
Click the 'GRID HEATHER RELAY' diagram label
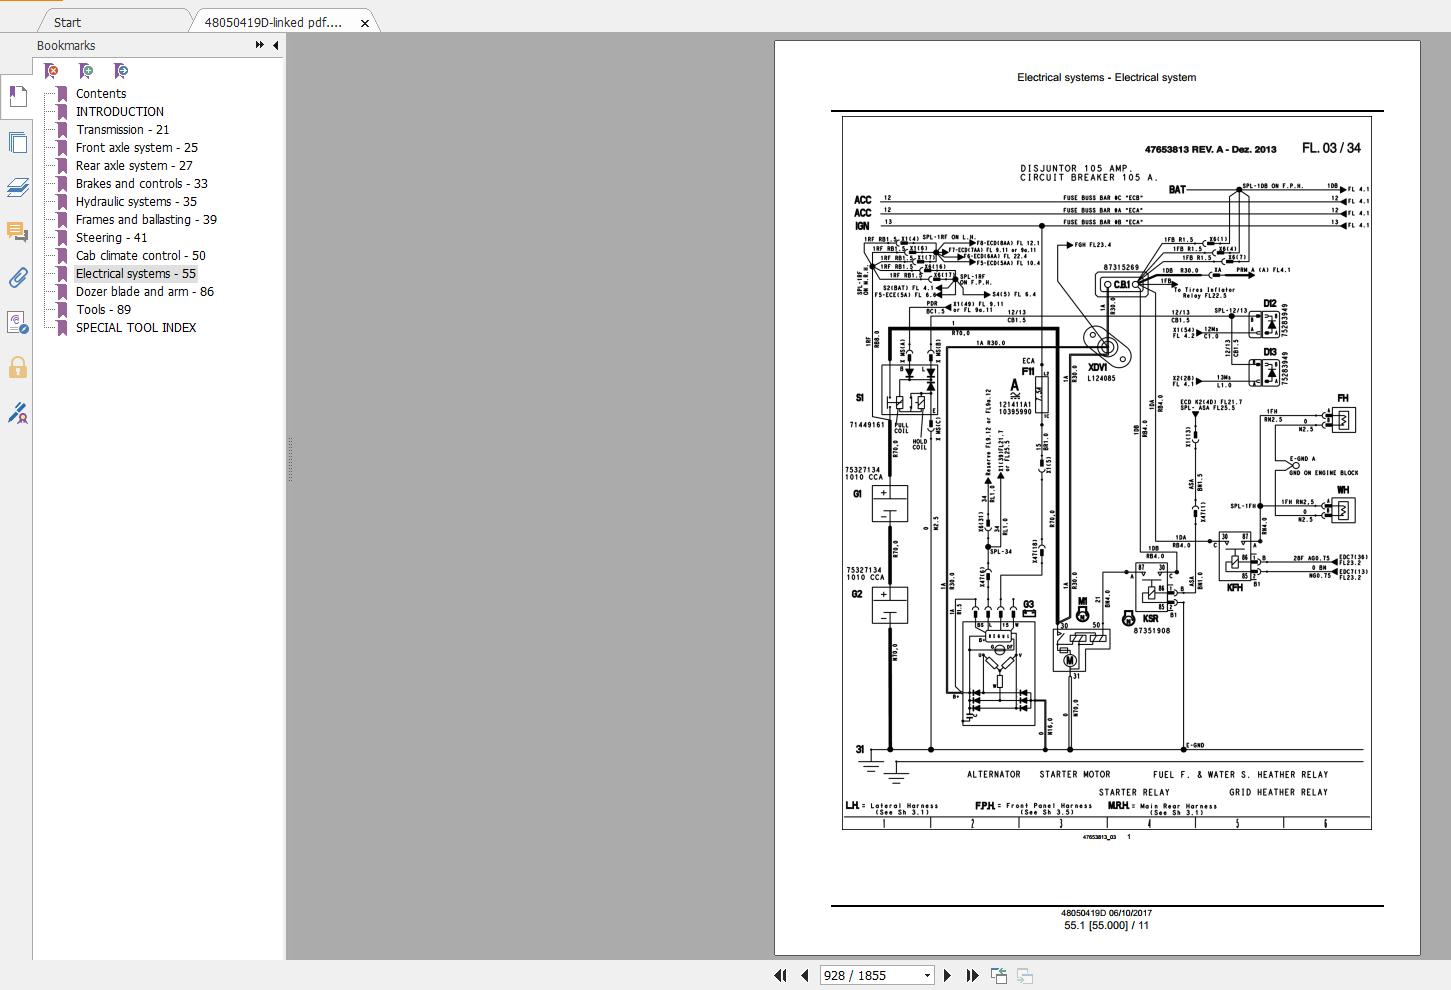pyautogui.click(x=1278, y=792)
